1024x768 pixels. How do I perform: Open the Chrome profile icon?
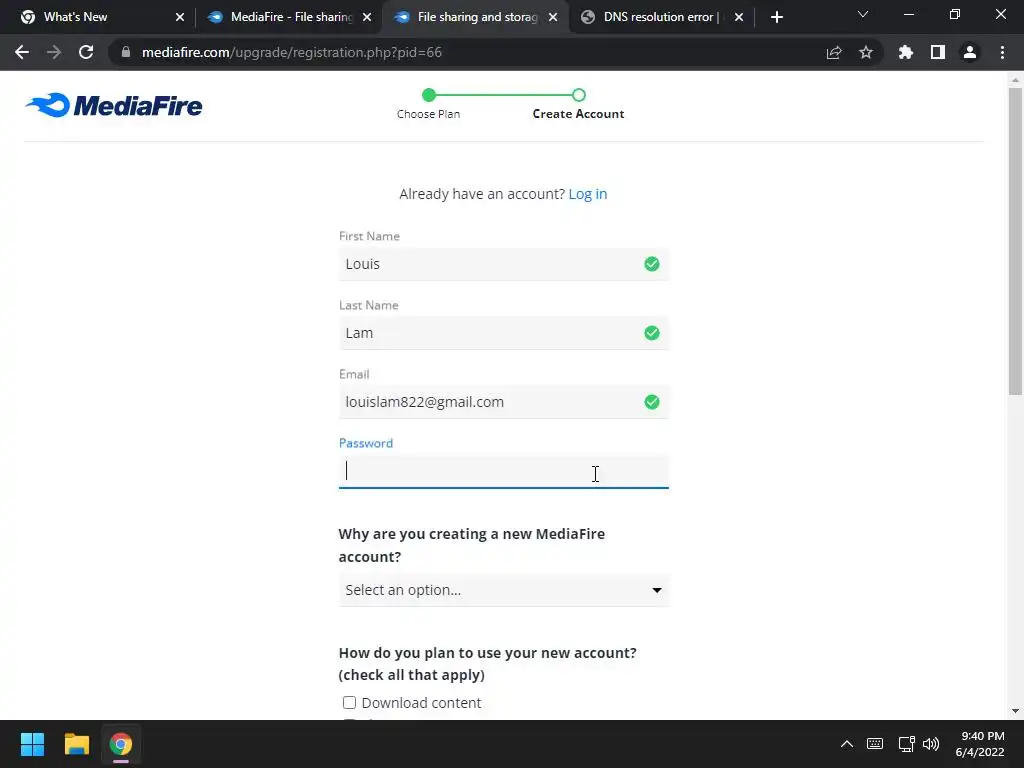point(970,52)
